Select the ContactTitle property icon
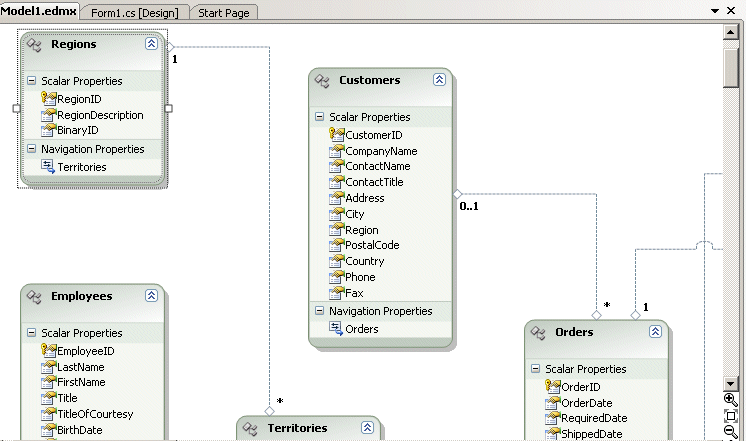 336,182
